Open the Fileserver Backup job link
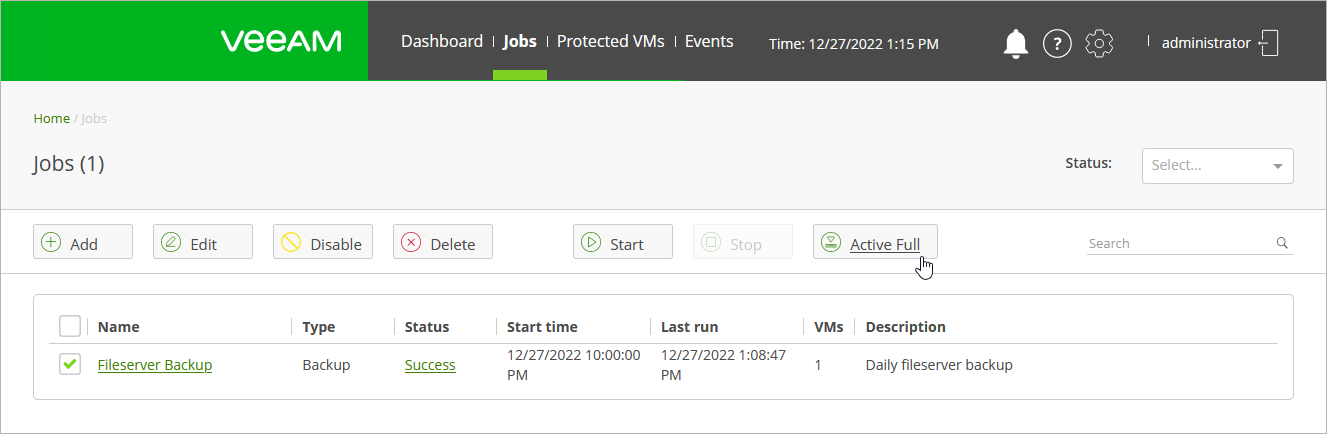The height and width of the screenshot is (434, 1327). point(155,365)
